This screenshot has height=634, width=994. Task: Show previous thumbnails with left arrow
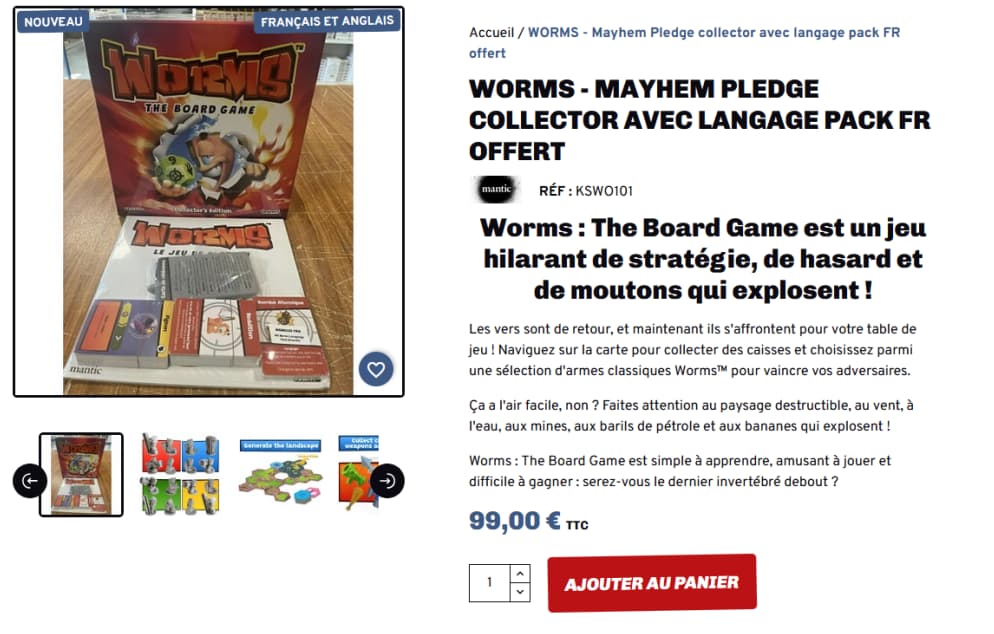point(30,481)
